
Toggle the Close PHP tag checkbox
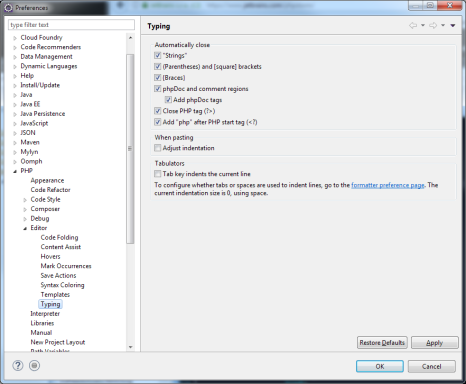coord(158,111)
